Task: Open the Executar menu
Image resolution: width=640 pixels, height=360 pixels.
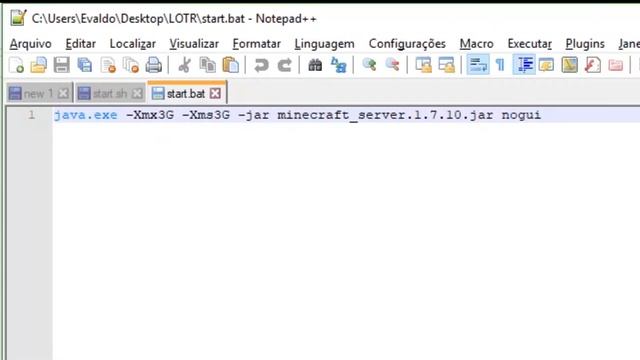Action: click(529, 44)
